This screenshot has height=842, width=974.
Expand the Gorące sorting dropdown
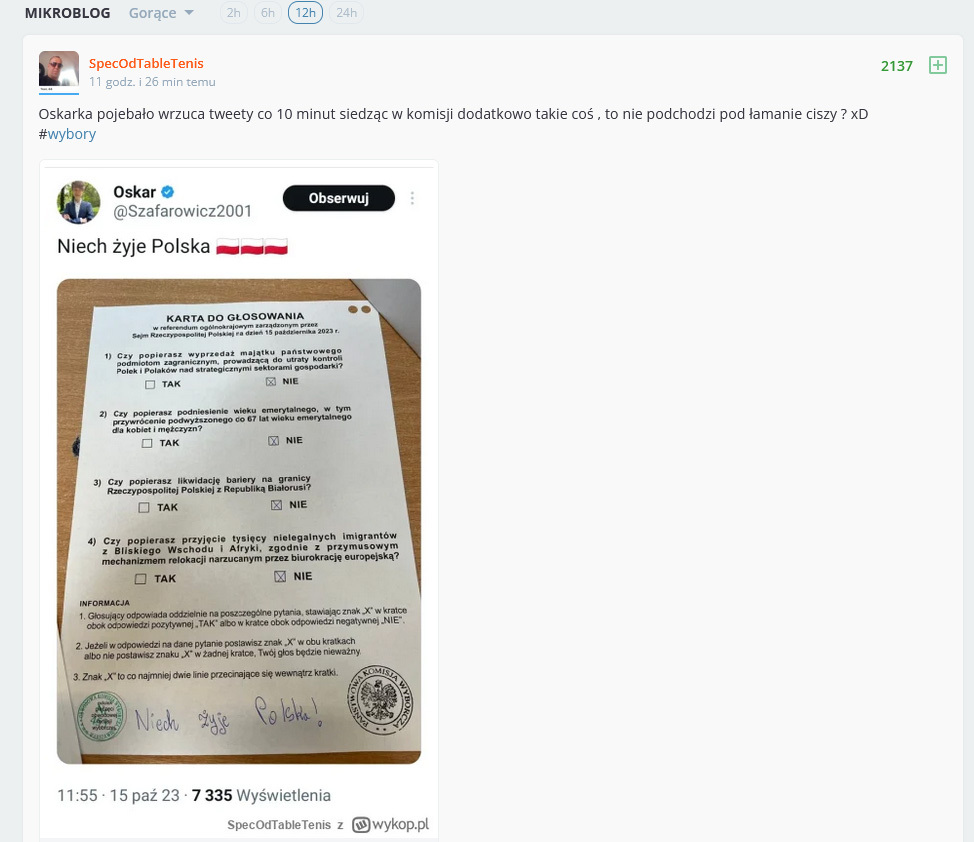[161, 13]
